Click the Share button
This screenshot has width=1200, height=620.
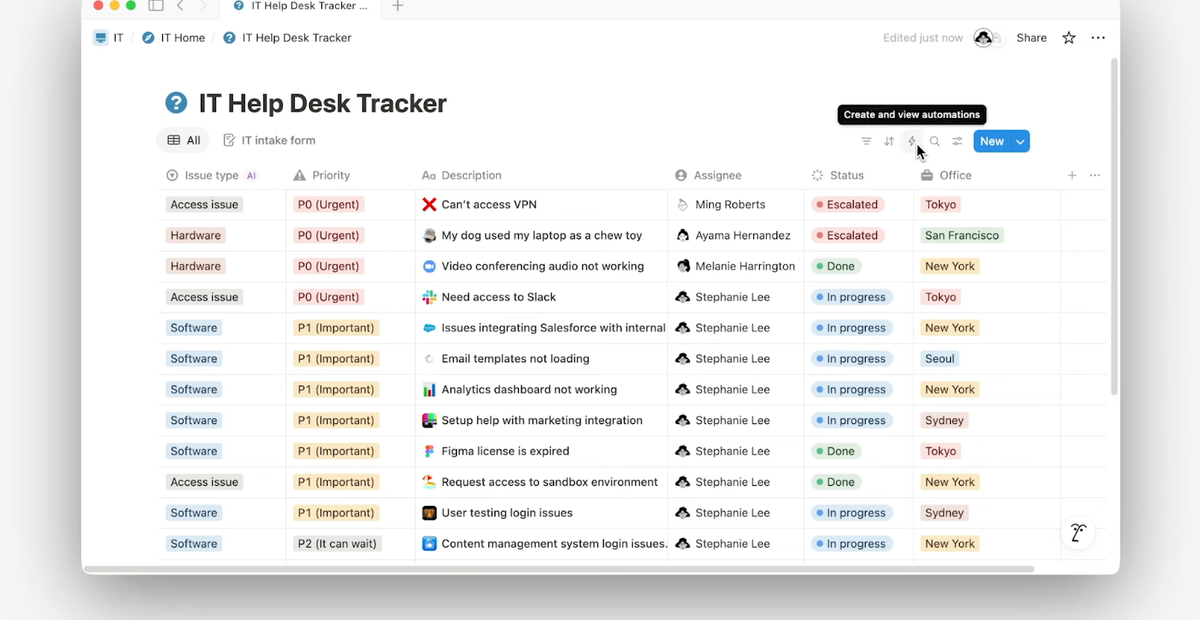point(1031,37)
